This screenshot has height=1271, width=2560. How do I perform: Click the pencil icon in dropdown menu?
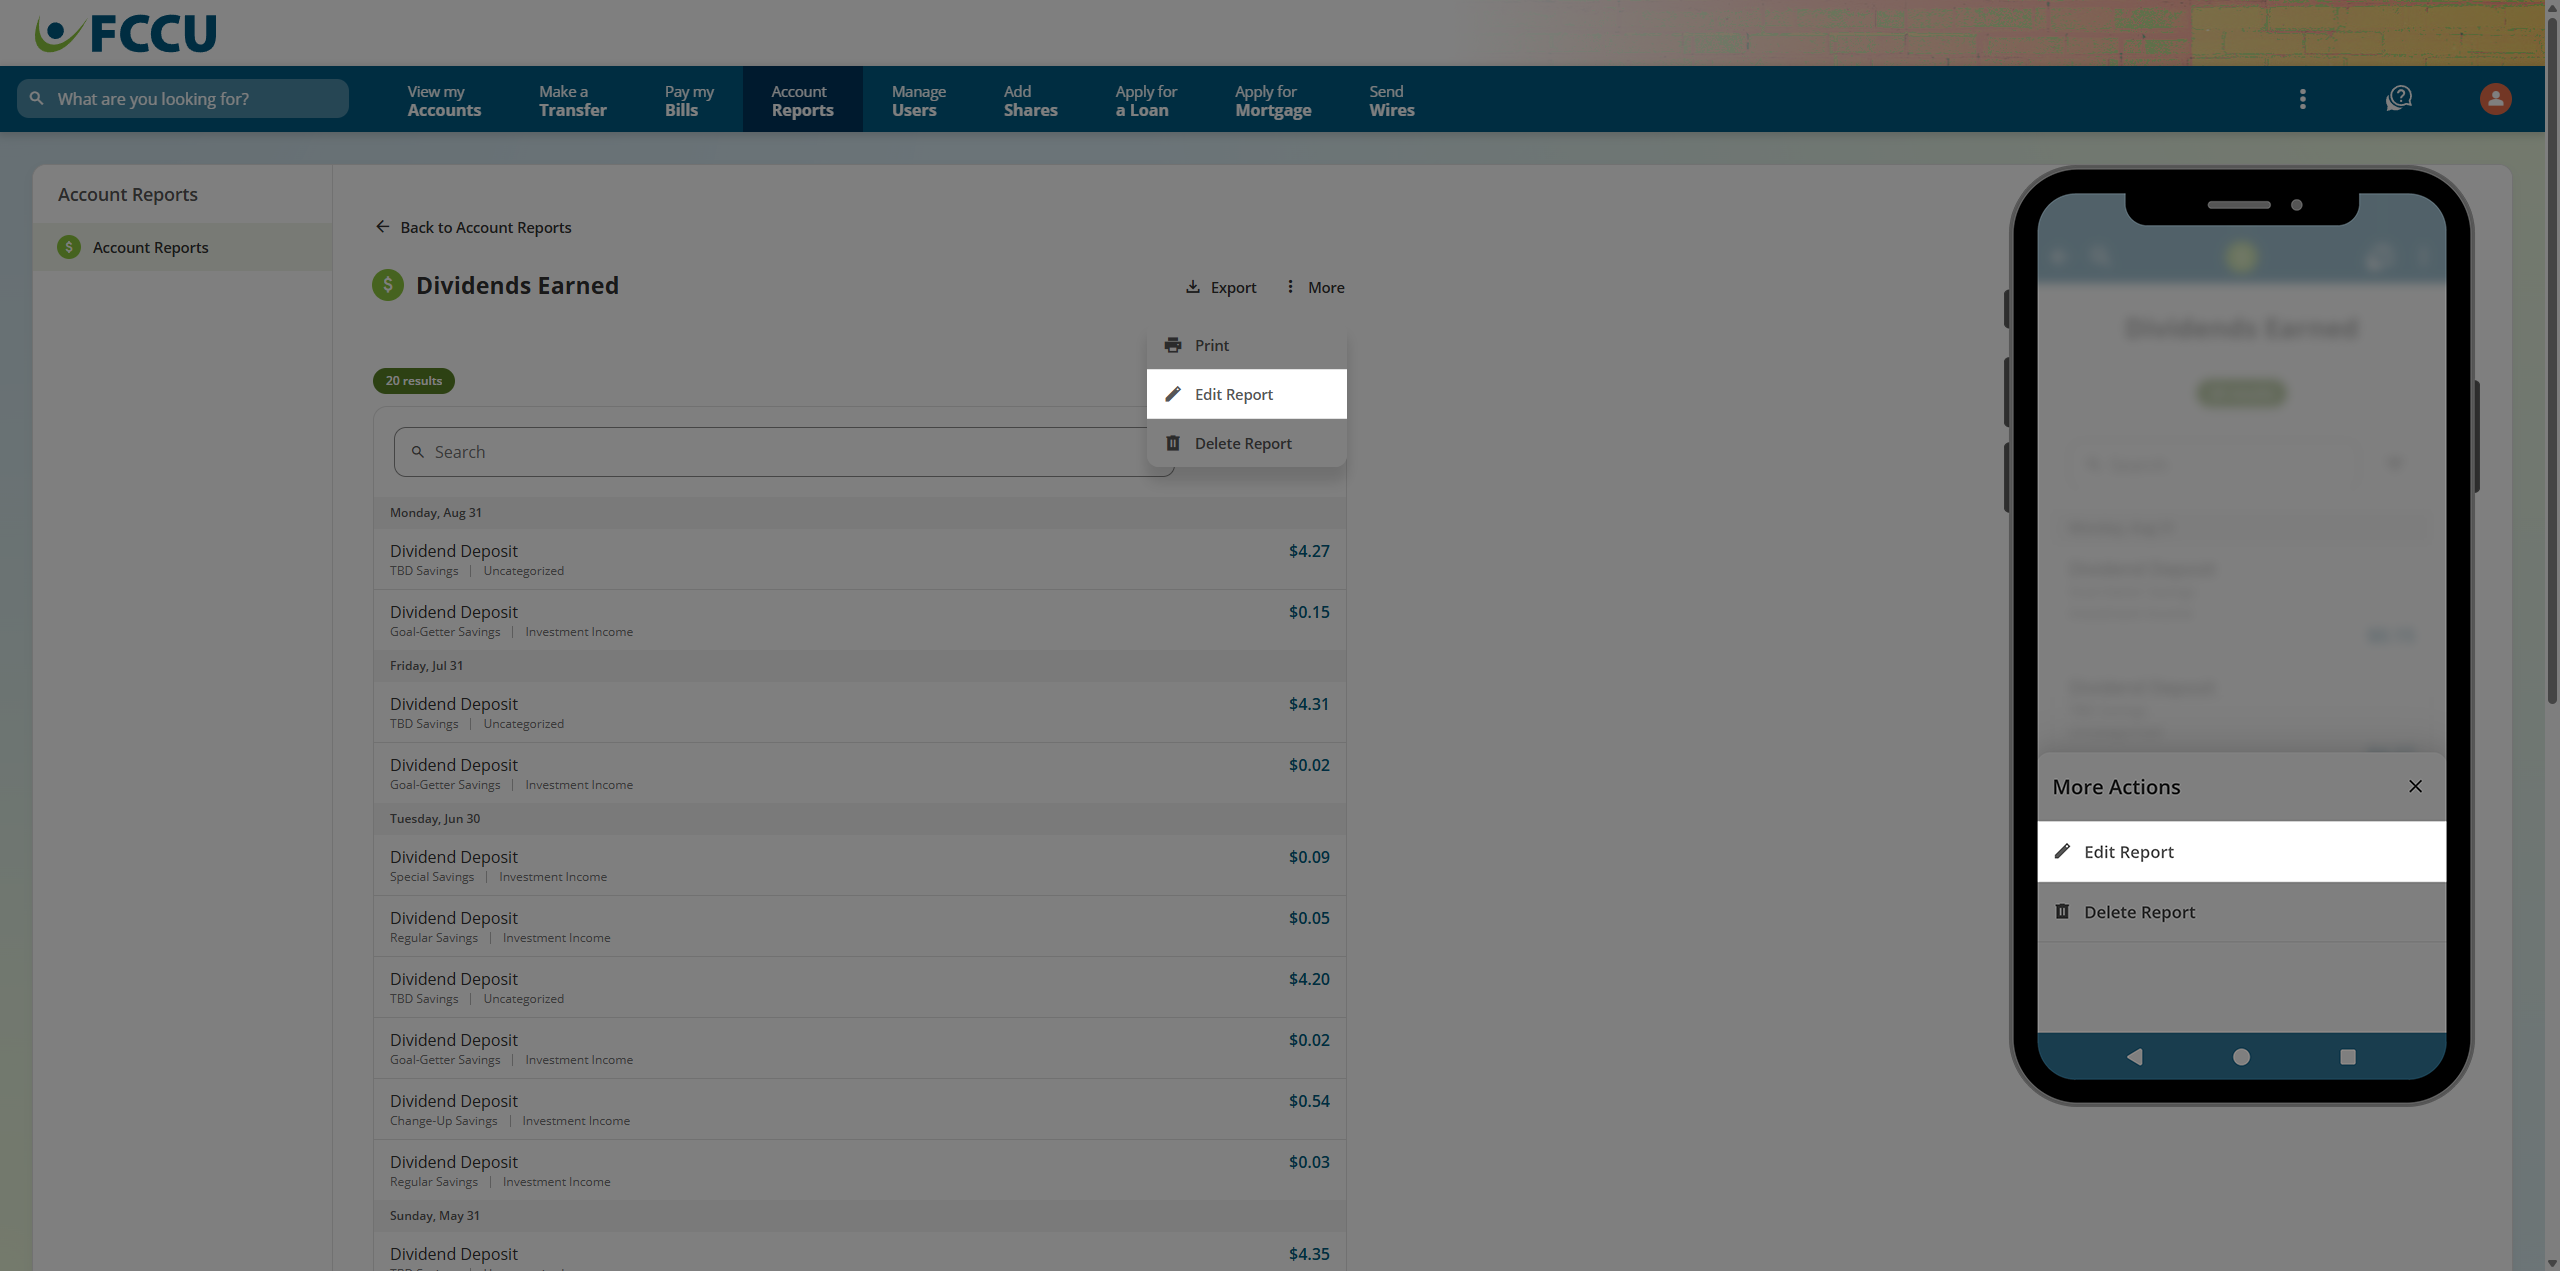click(x=1173, y=394)
